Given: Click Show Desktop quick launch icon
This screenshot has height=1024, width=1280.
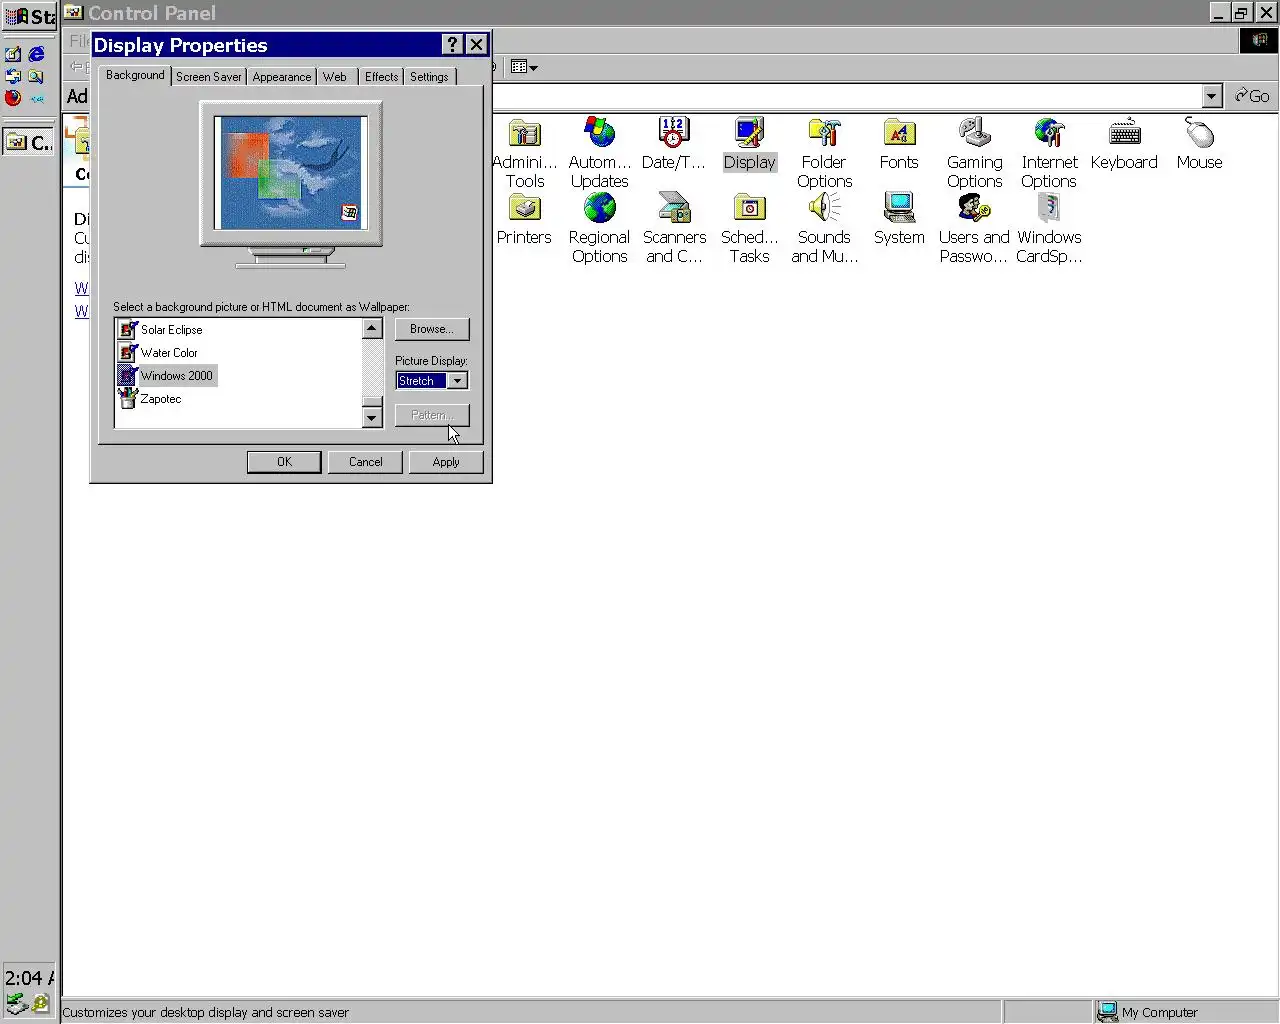Looking at the screenshot, I should (x=13, y=54).
